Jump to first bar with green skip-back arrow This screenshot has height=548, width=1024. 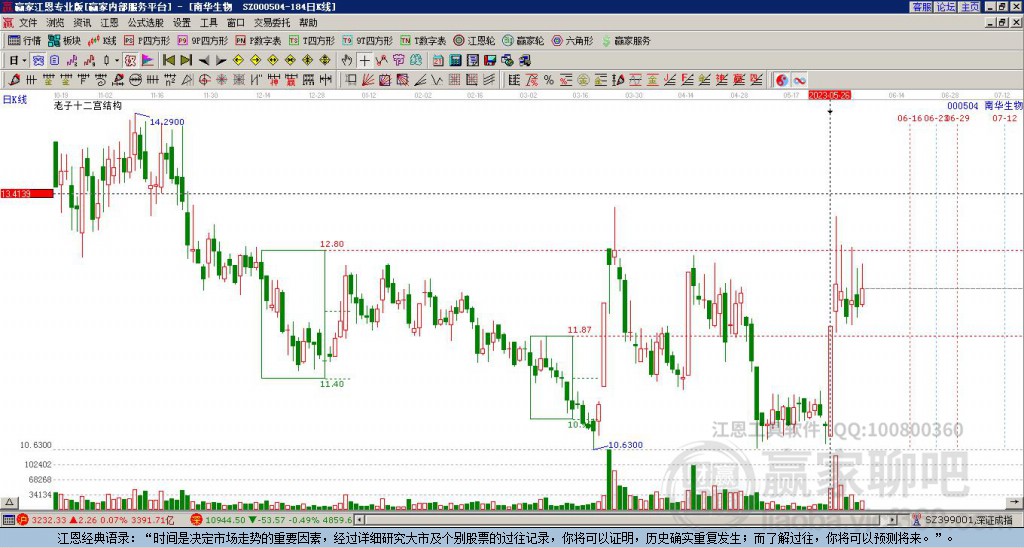pyautogui.click(x=168, y=60)
